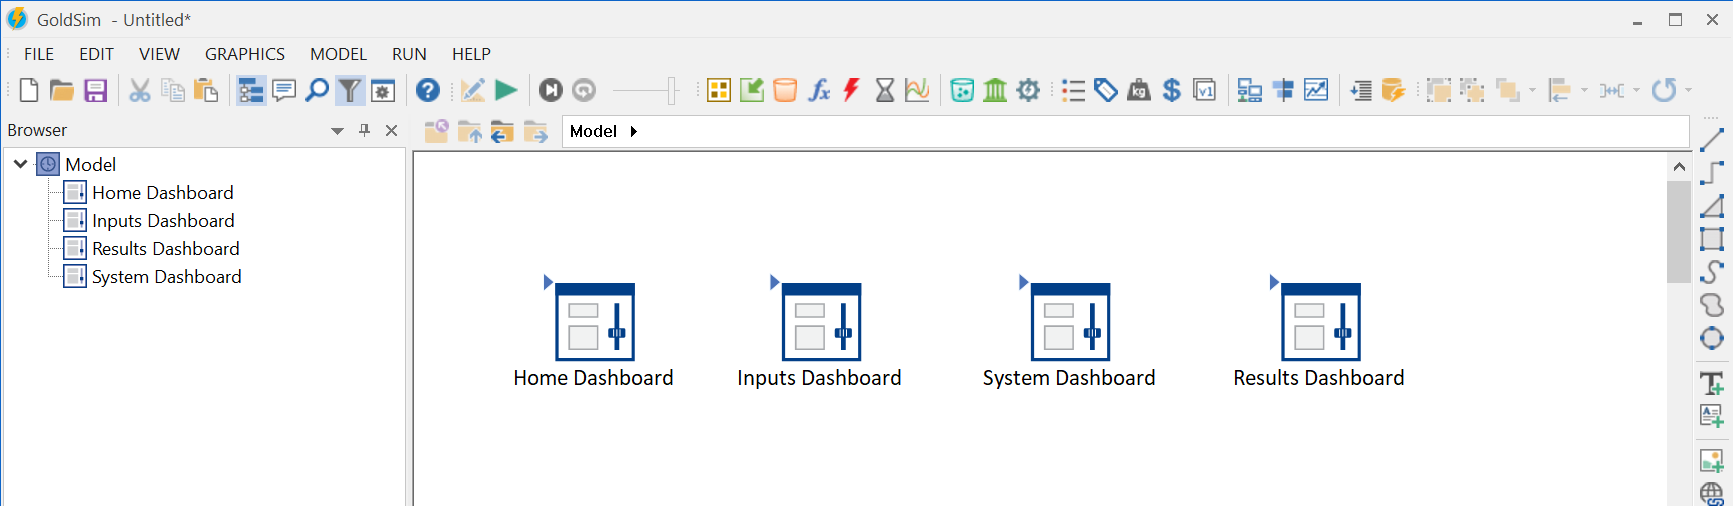Click the orange database lightning icon
This screenshot has width=1733, height=506.
1393,91
